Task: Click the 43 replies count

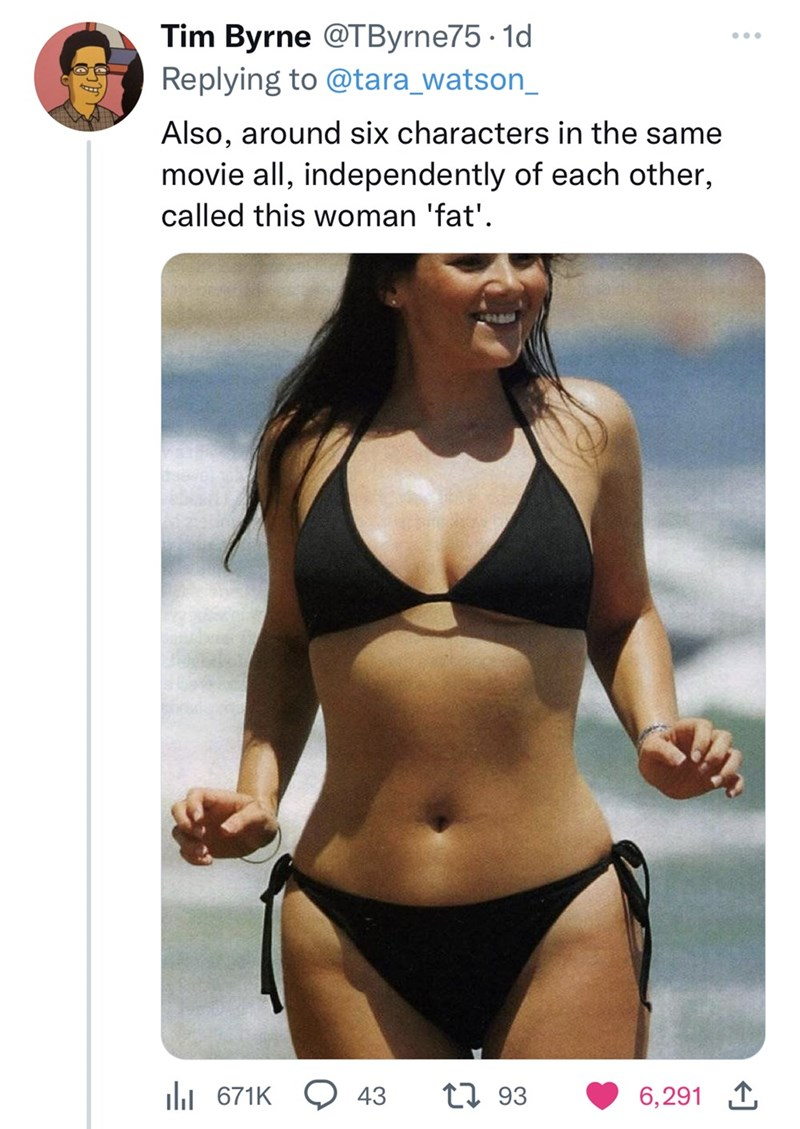Action: pos(372,1097)
